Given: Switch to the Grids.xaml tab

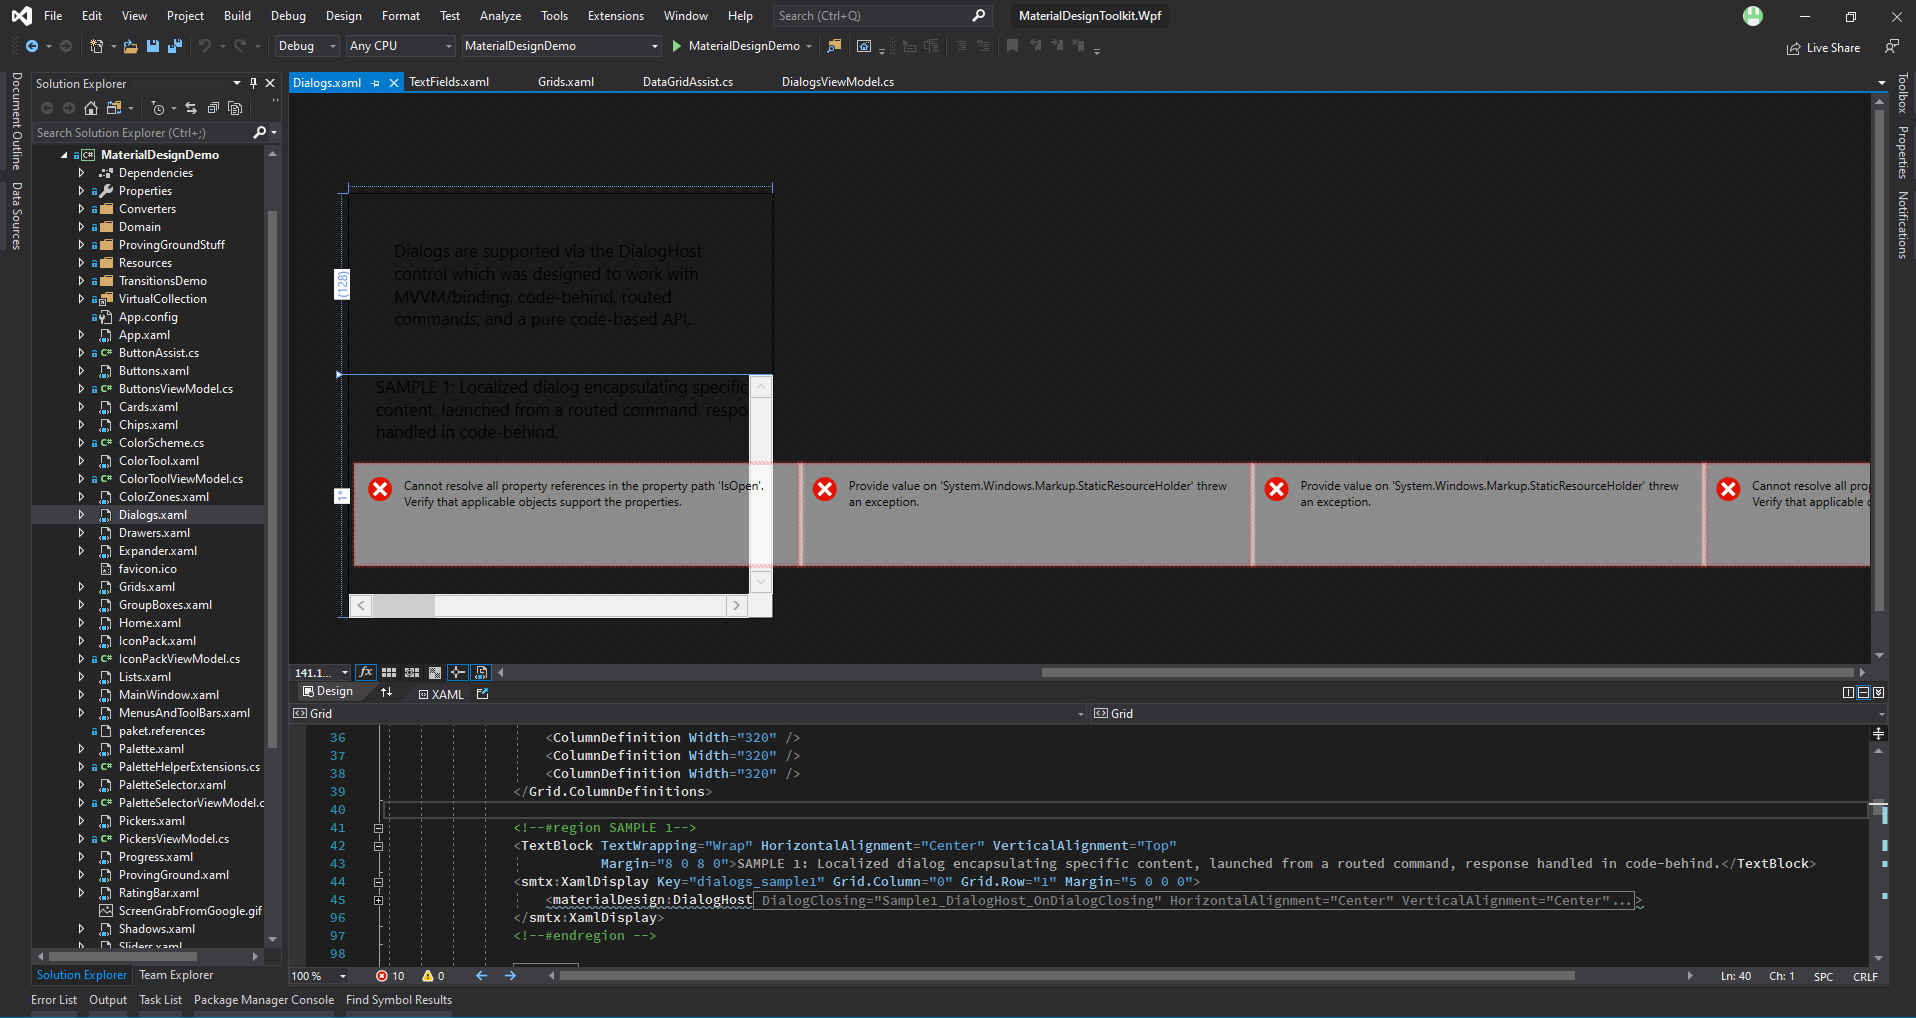Looking at the screenshot, I should click(566, 82).
